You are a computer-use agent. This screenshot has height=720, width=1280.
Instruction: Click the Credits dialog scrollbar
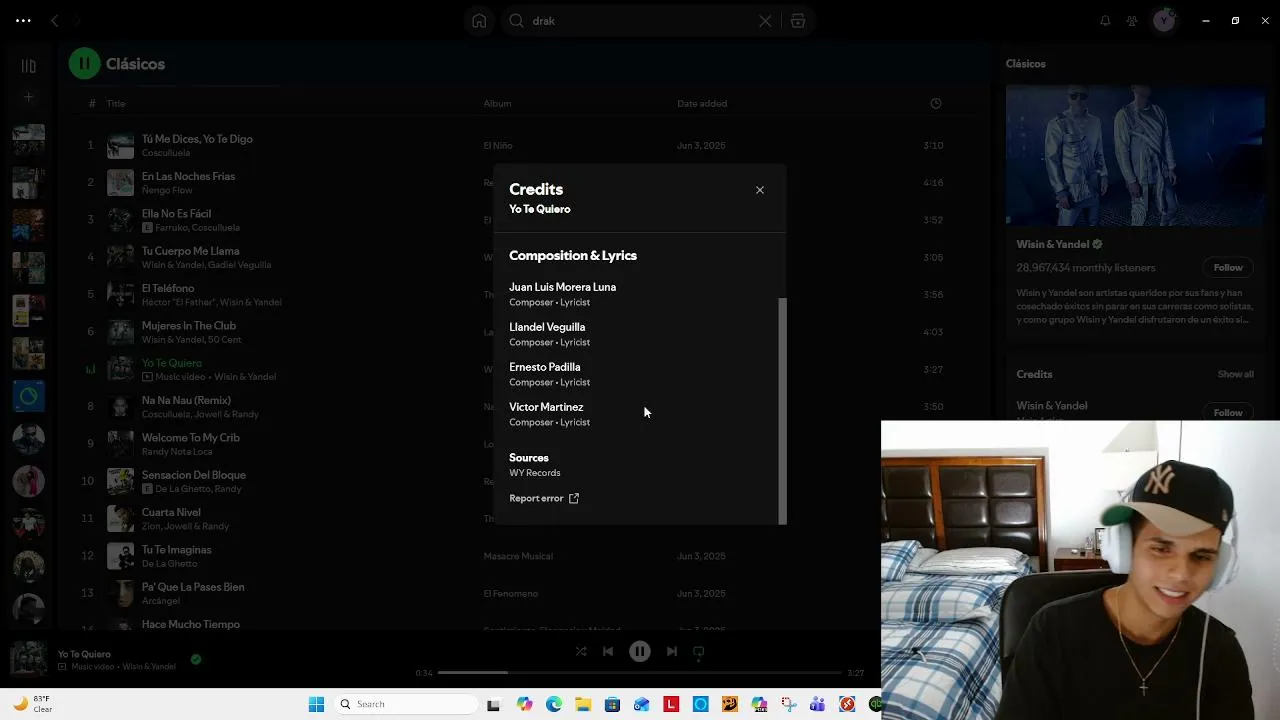pos(783,411)
